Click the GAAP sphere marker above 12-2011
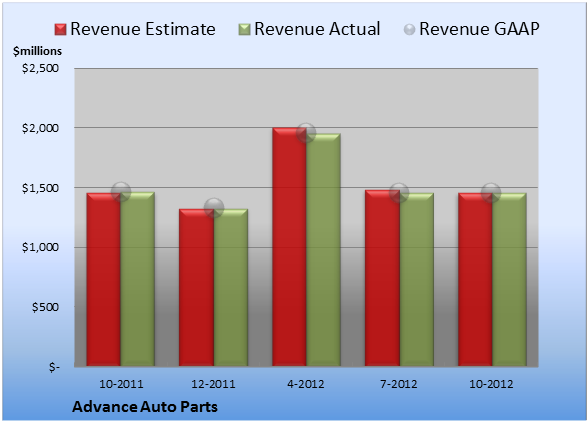The width and height of the screenshot is (588, 422). coord(214,207)
